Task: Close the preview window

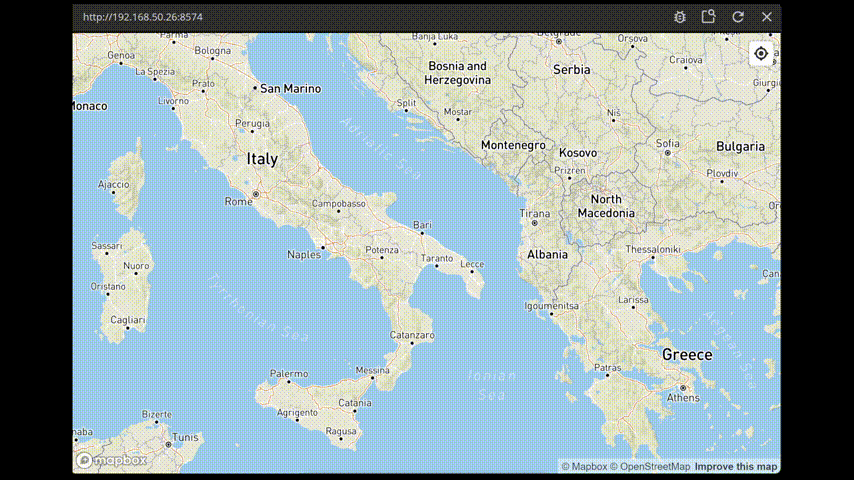Action: coord(767,17)
